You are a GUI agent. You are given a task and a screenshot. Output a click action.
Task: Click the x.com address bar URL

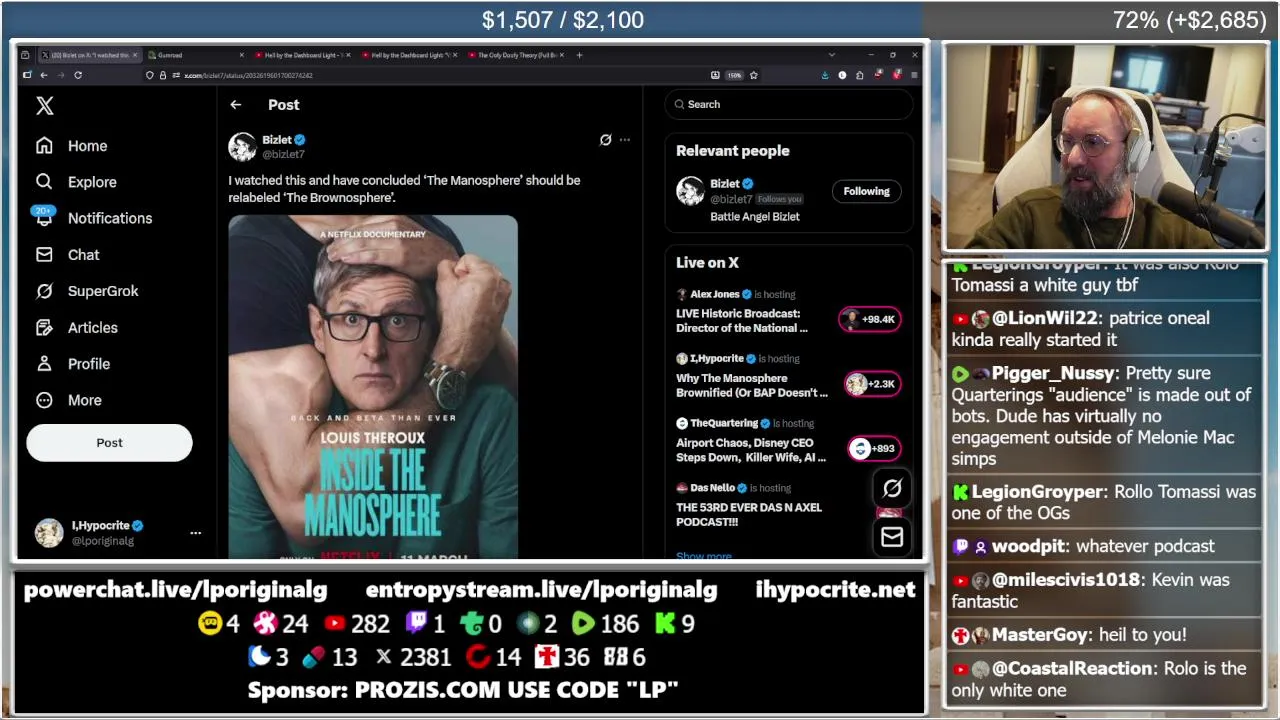pyautogui.click(x=248, y=75)
